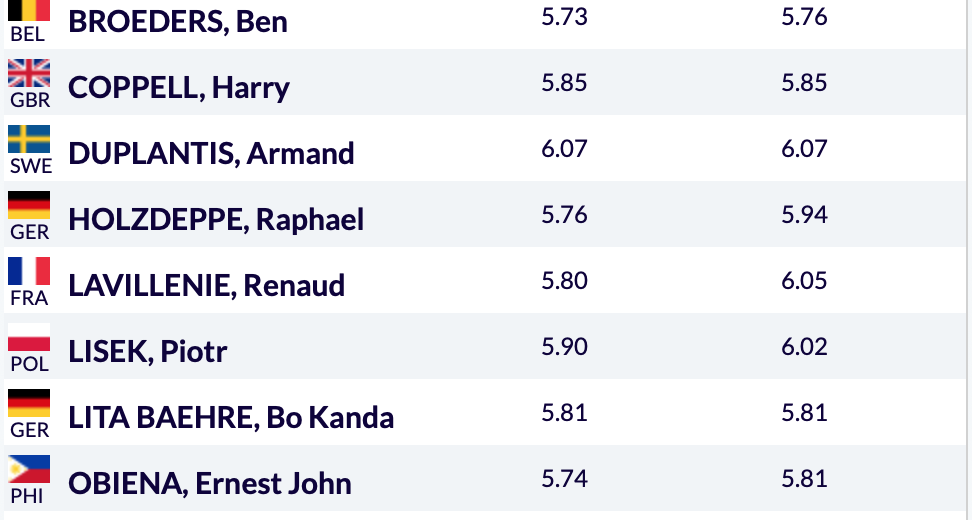
Task: Click the SWE country code label
Action: coord(31,166)
